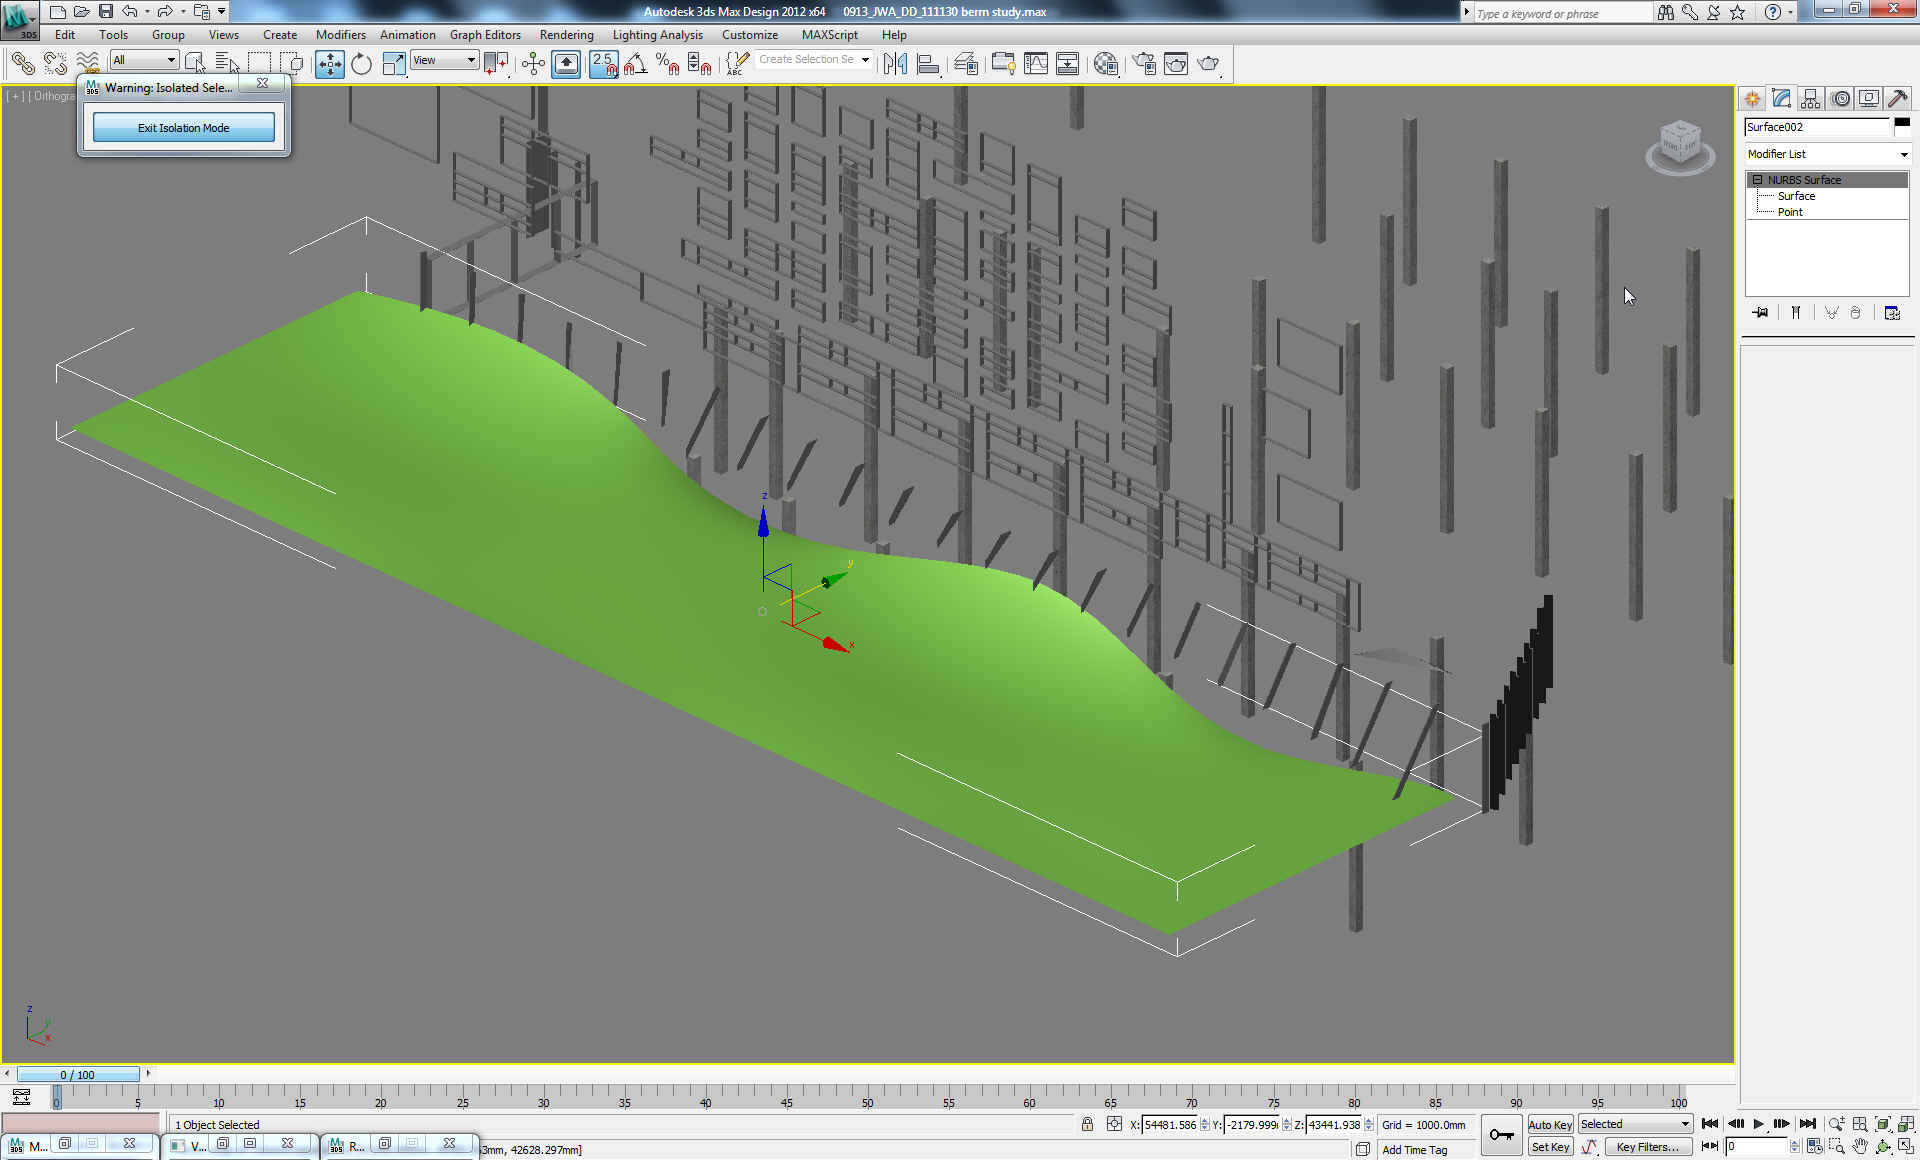Play the animation
Viewport: 1920px width, 1160px height.
pos(1759,1124)
